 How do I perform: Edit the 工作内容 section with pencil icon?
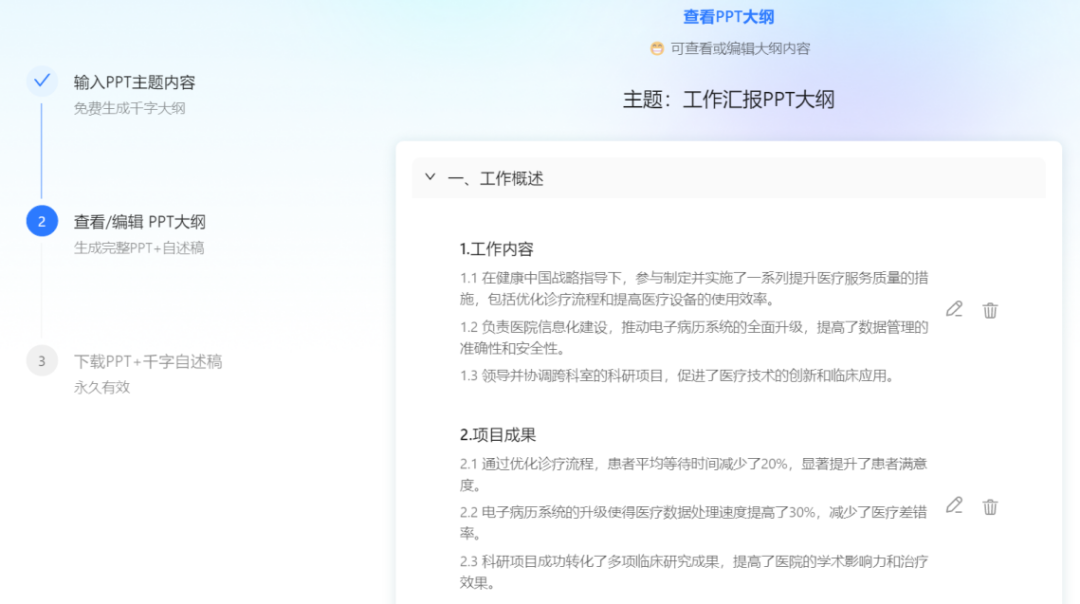(953, 310)
